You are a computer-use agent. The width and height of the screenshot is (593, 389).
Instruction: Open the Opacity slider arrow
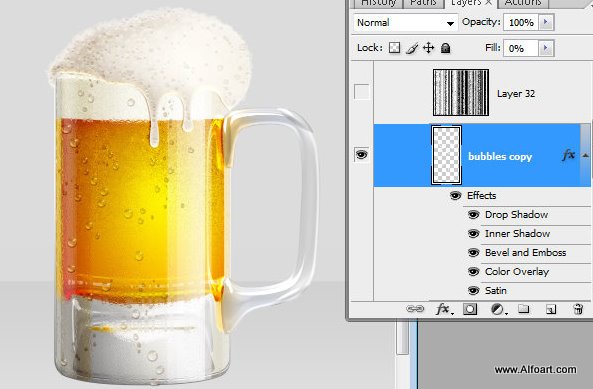coord(546,22)
